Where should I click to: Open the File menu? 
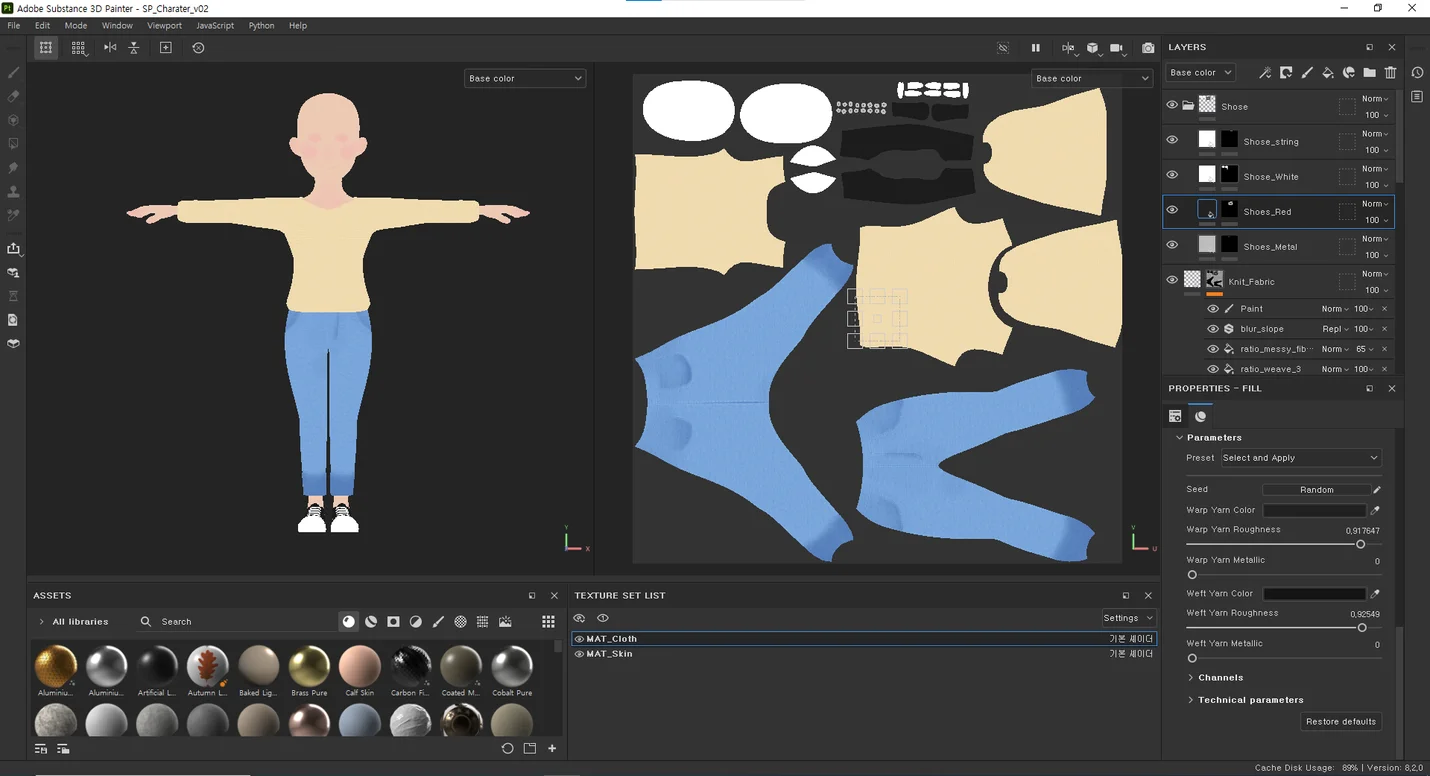(x=14, y=25)
